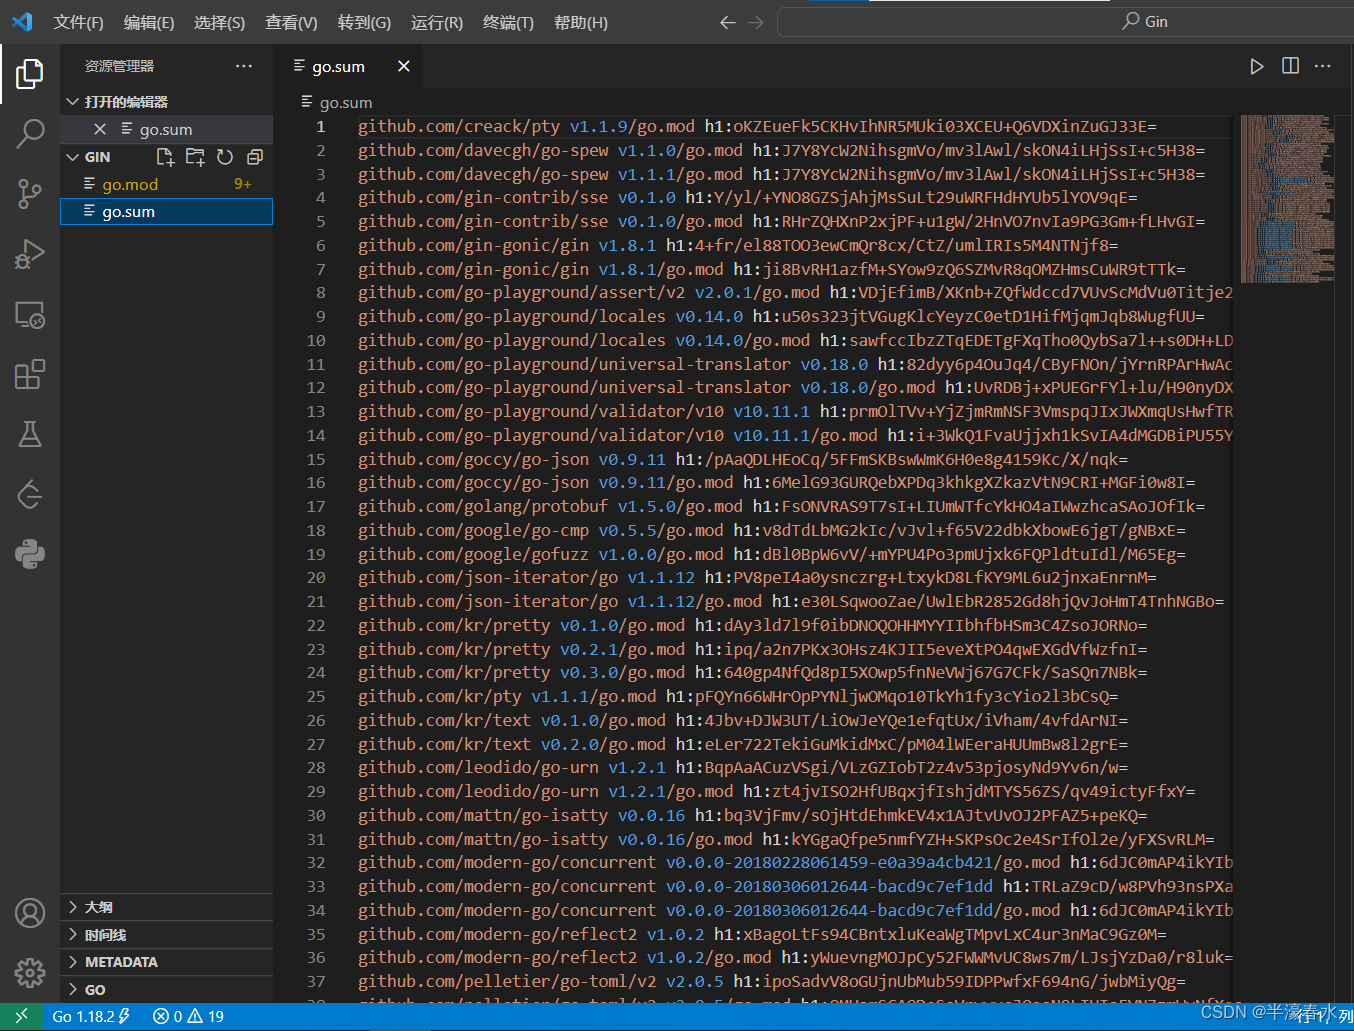Open the Run and Debug view
The width and height of the screenshot is (1354, 1031).
(x=30, y=255)
